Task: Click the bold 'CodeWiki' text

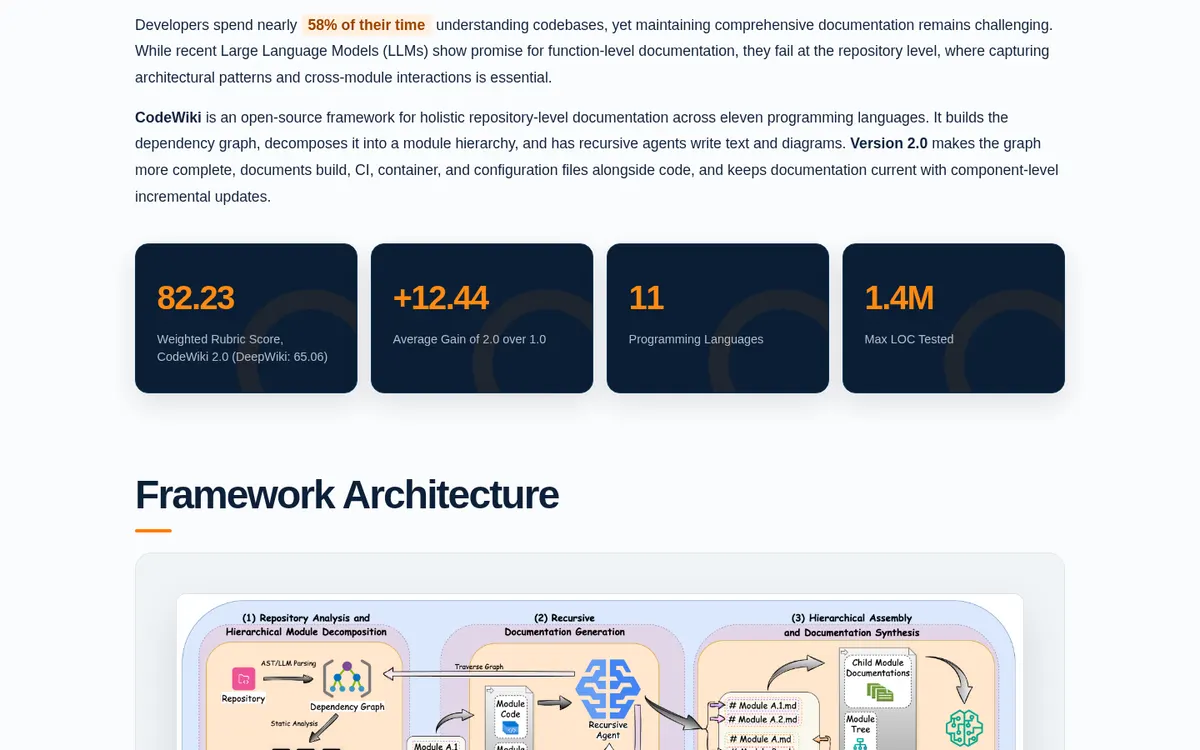Action: point(168,118)
